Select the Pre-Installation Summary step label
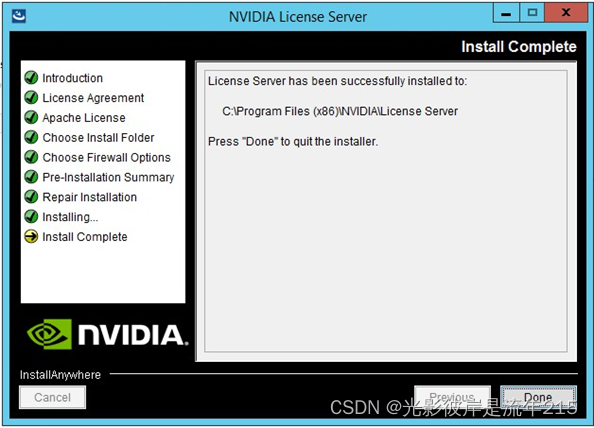The height and width of the screenshot is (428, 594). (108, 177)
